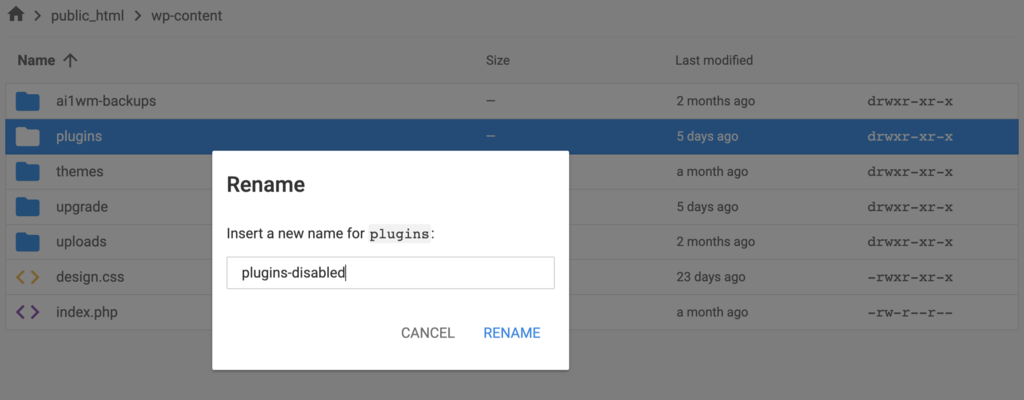Select the plugins folder icon
1024x400 pixels.
click(x=28, y=136)
